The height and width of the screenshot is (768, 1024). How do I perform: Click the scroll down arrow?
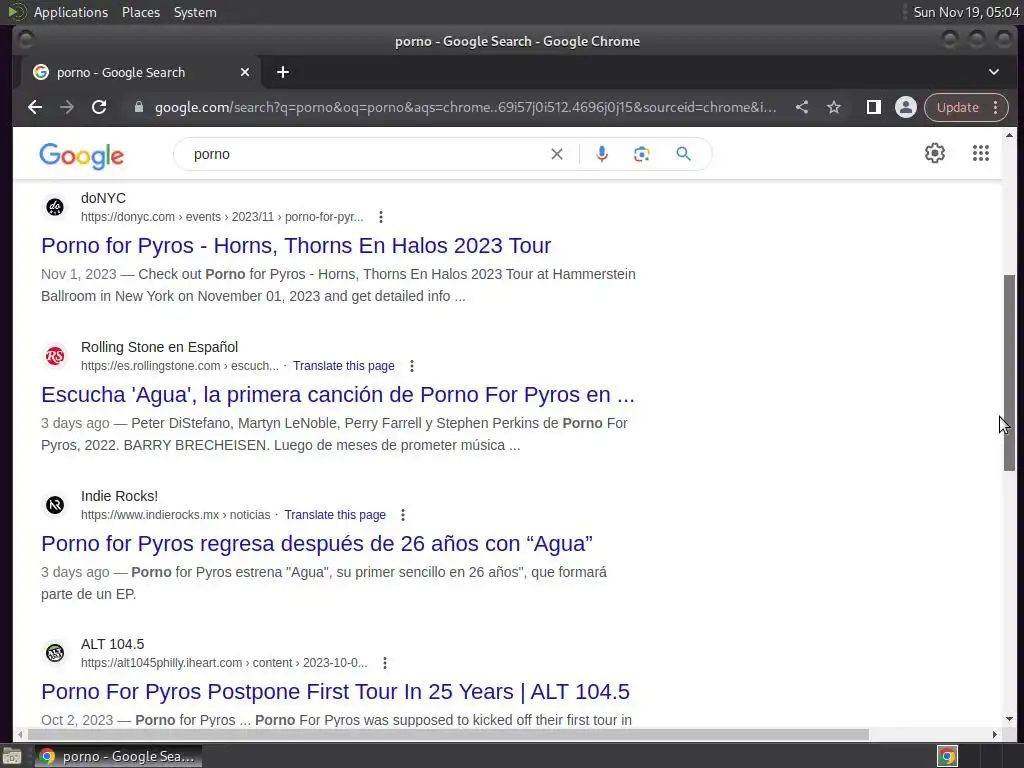[x=1009, y=719]
